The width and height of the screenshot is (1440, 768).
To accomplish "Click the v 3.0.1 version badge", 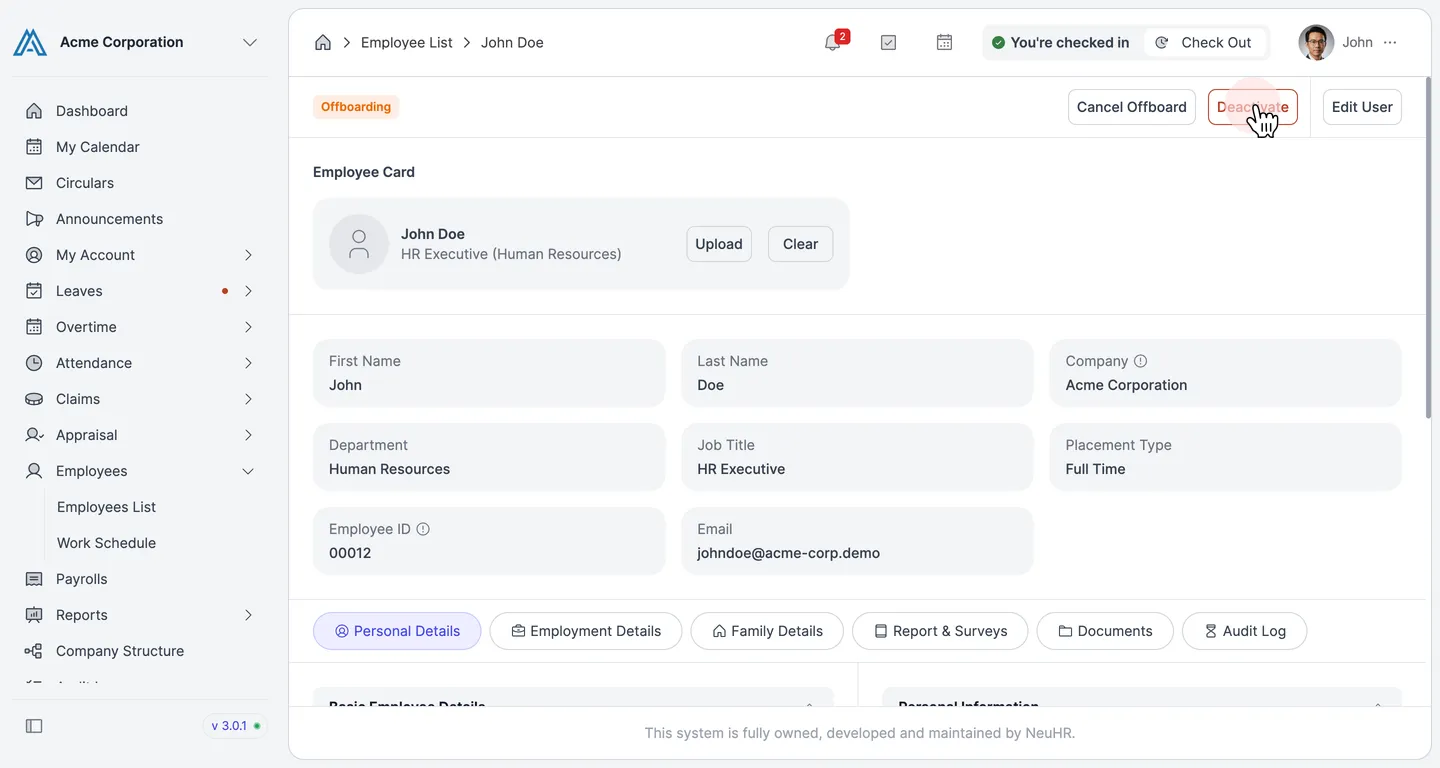I will coord(235,726).
